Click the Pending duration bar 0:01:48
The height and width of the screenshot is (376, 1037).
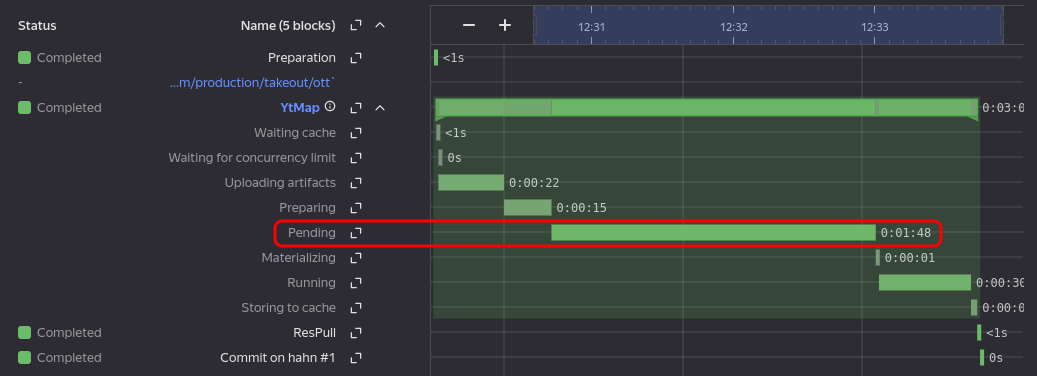713,233
